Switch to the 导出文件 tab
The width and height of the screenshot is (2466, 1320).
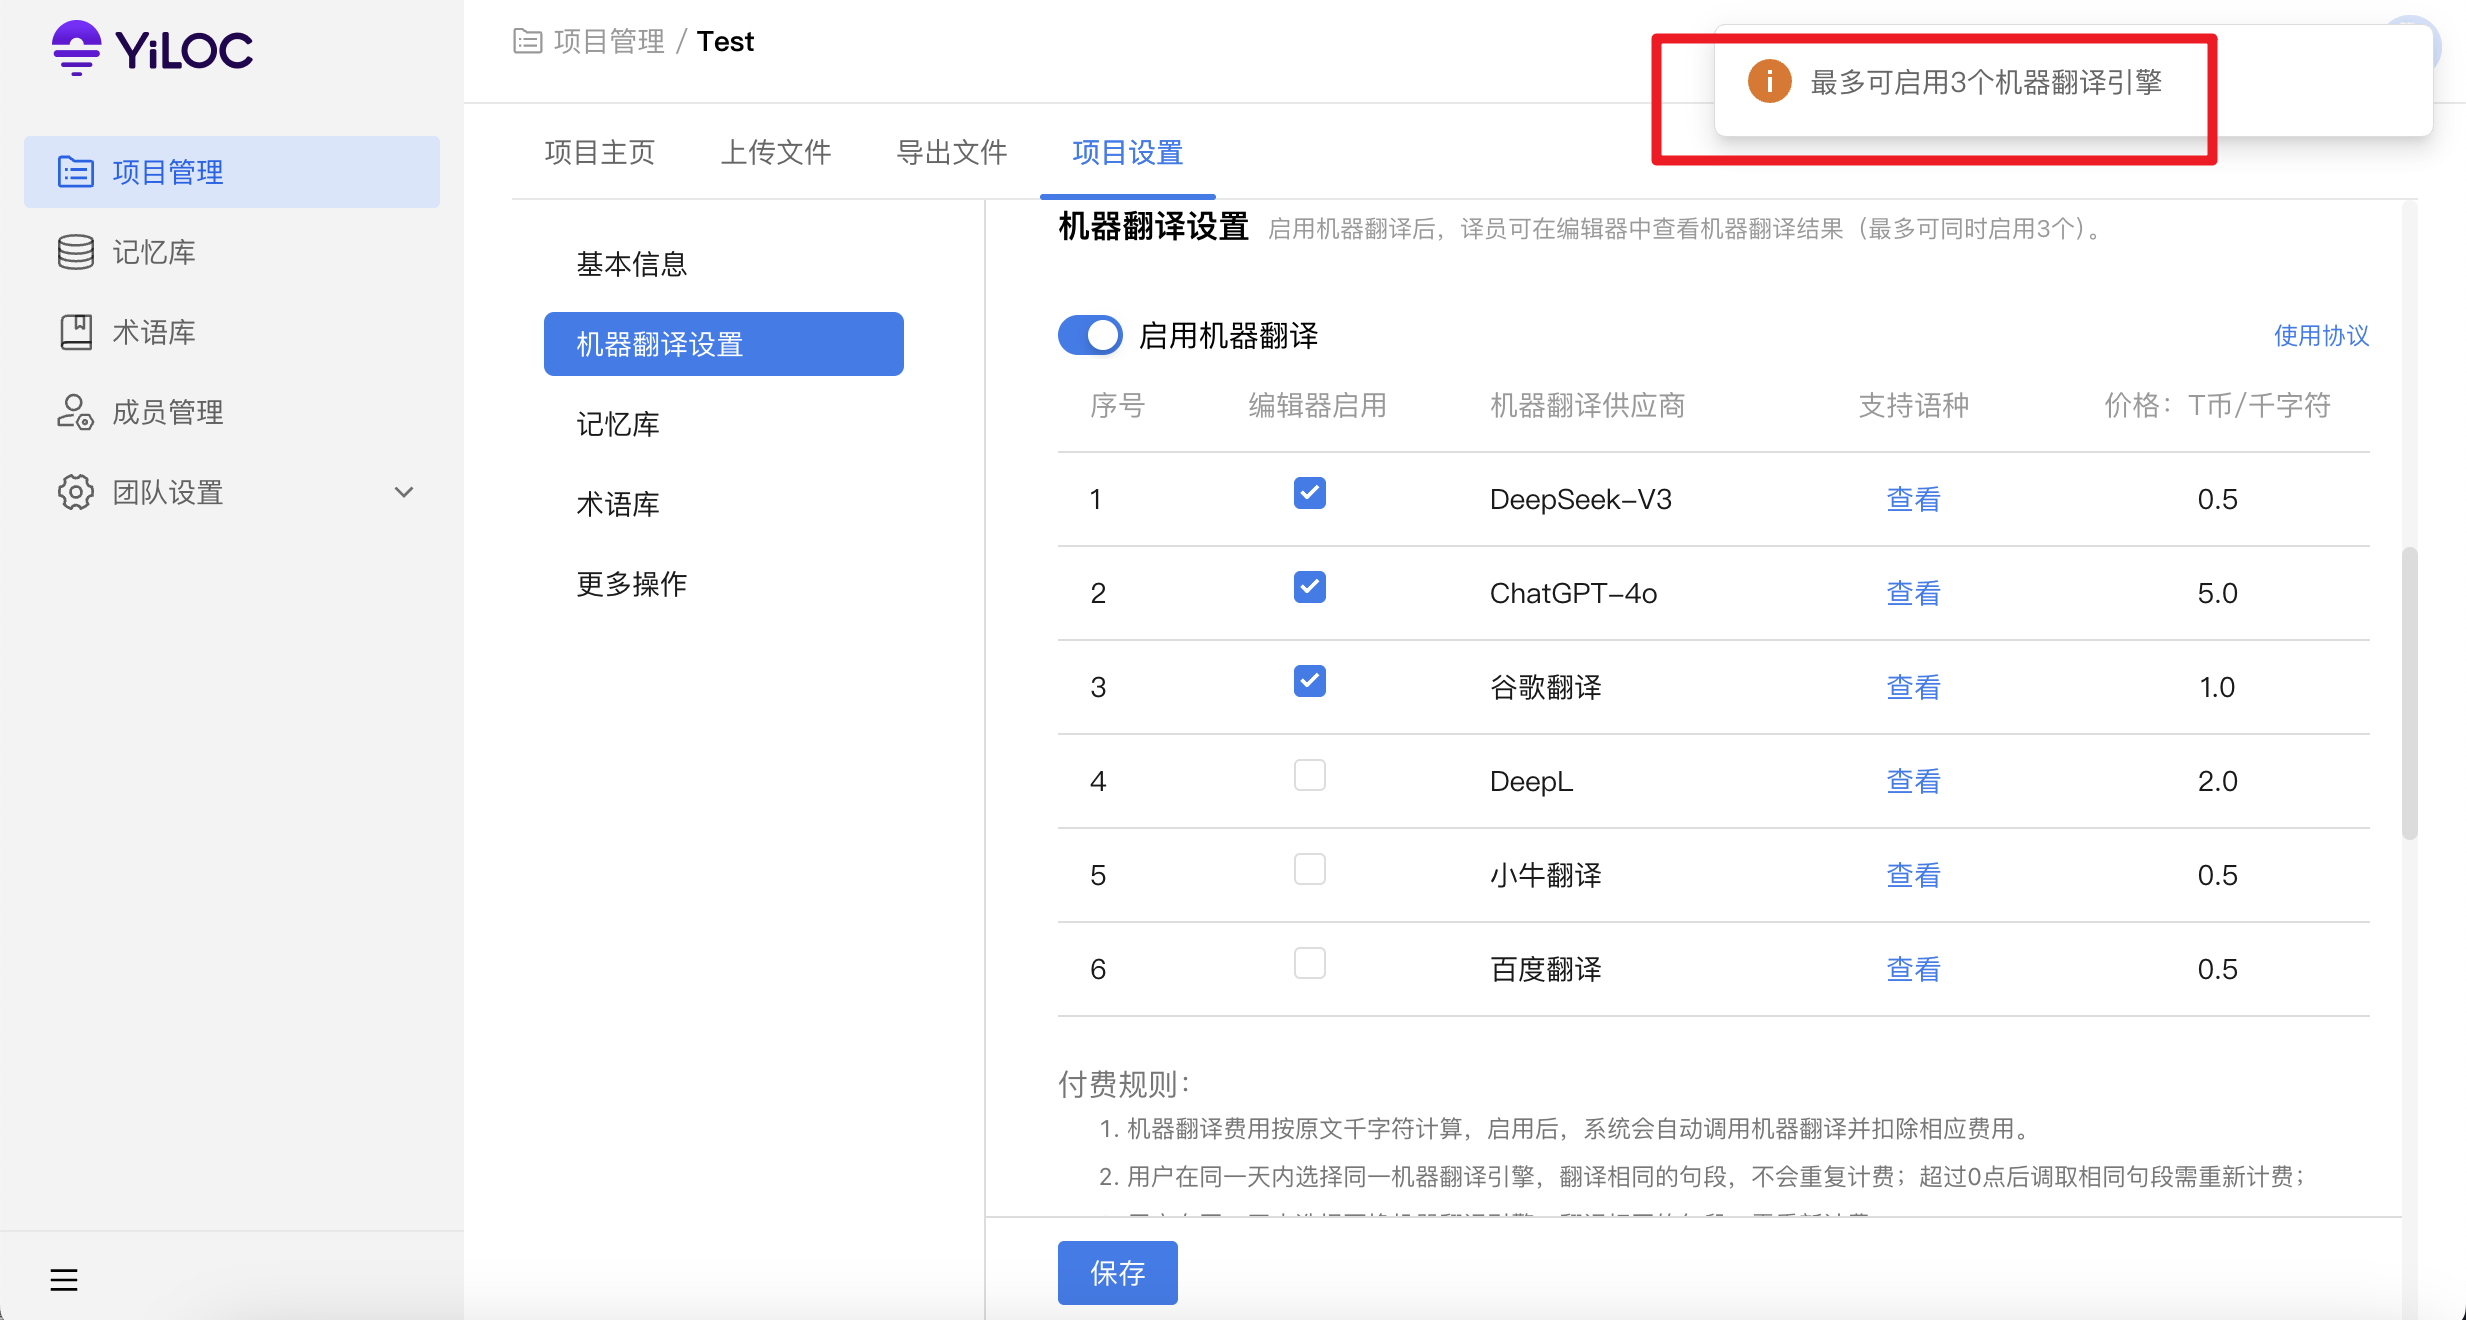[952, 152]
